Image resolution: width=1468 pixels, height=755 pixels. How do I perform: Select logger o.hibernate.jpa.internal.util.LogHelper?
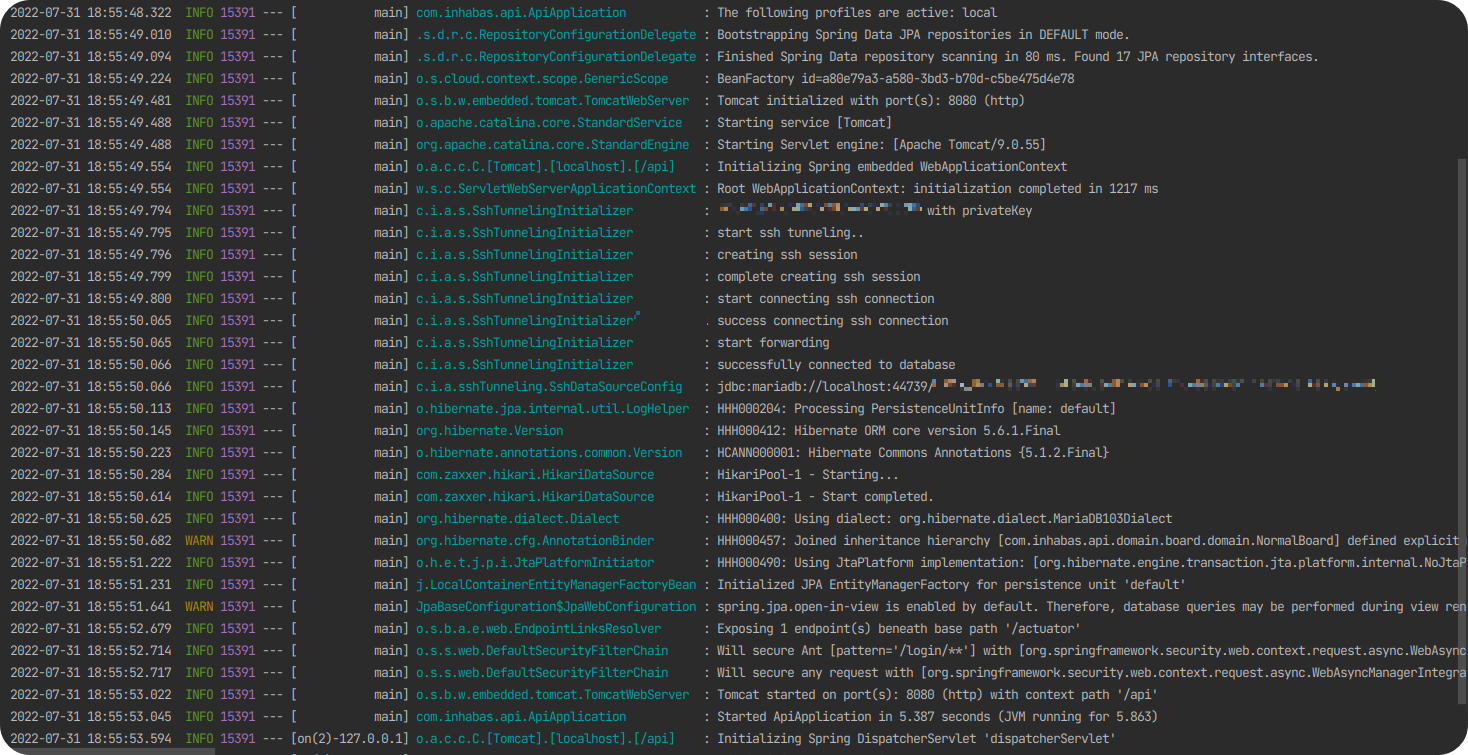pyautogui.click(x=553, y=409)
